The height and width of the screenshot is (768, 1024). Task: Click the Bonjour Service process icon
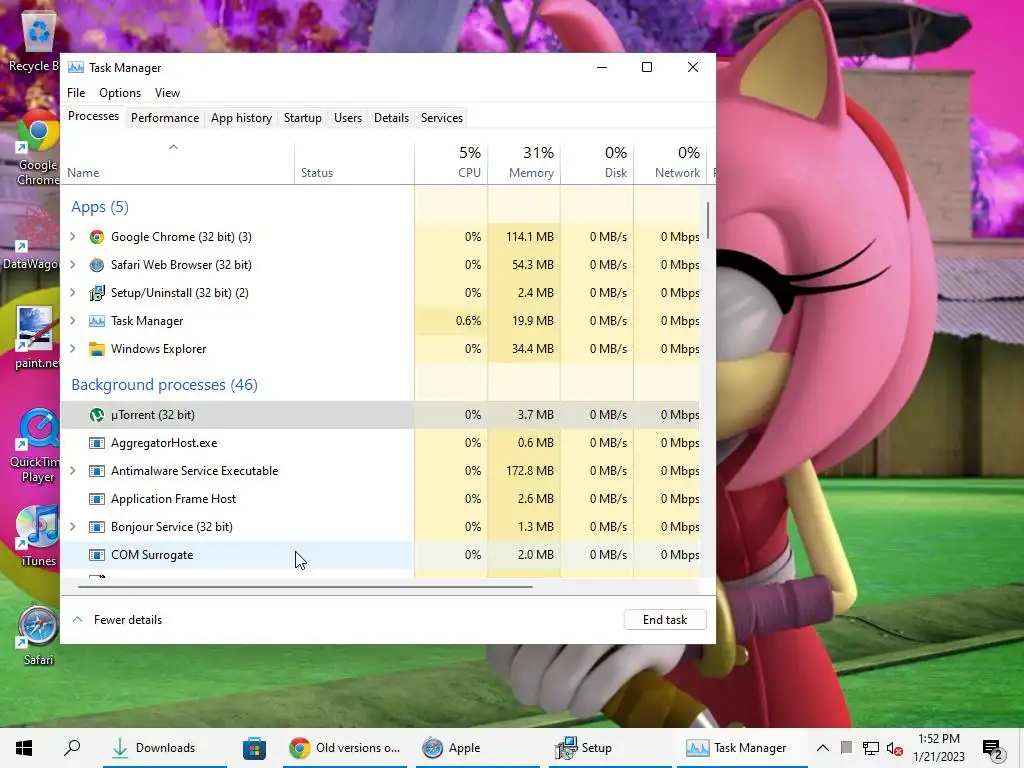tap(97, 527)
